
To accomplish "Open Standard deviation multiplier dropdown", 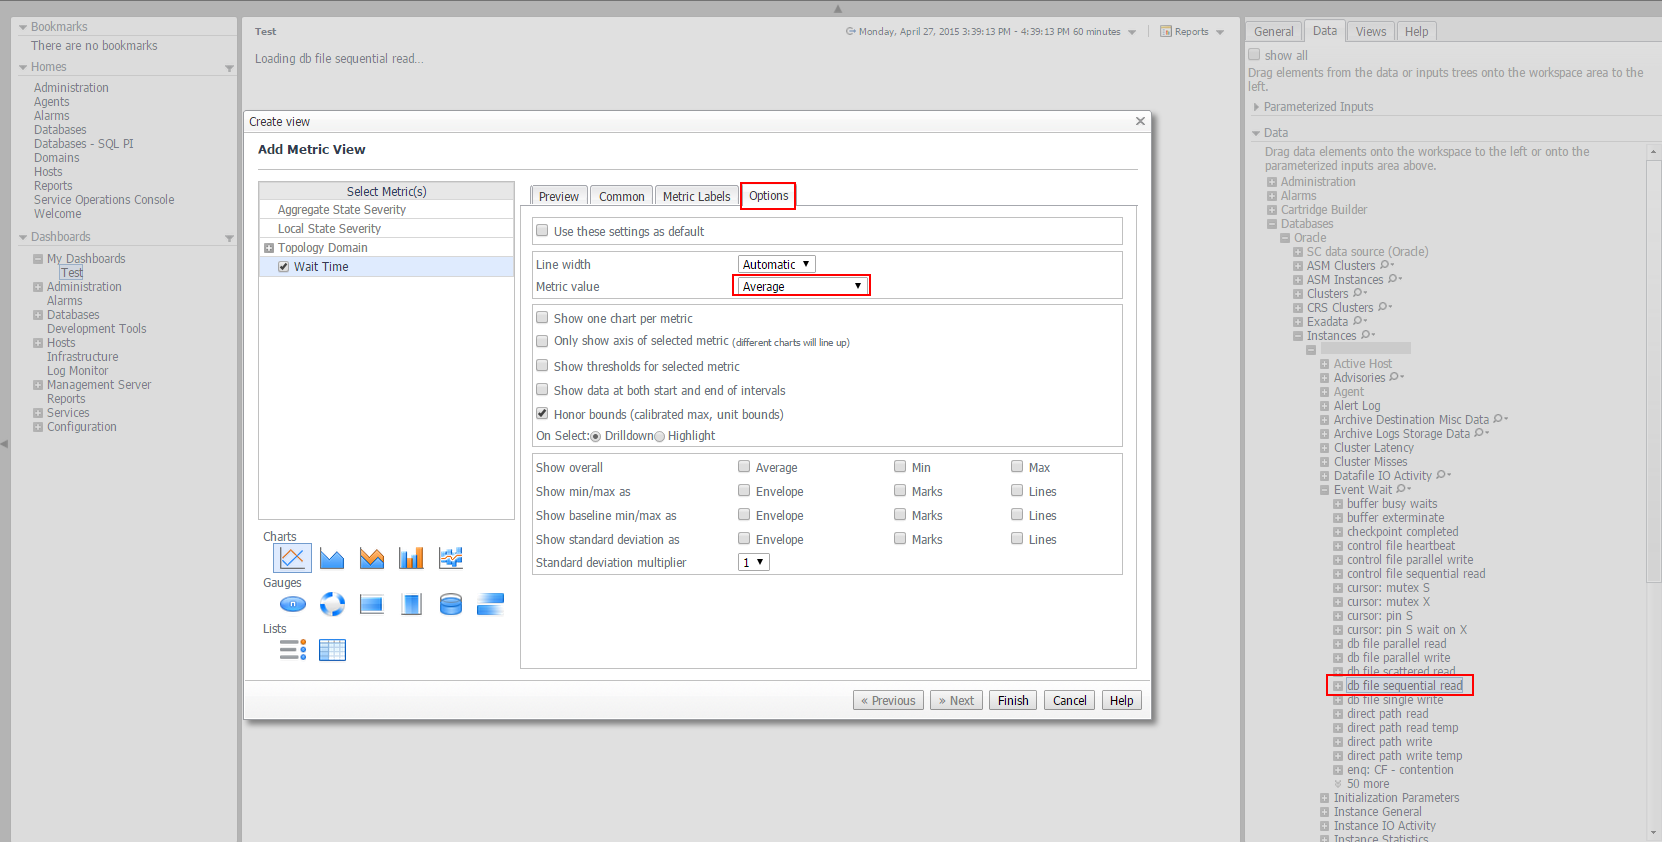I will (x=753, y=563).
